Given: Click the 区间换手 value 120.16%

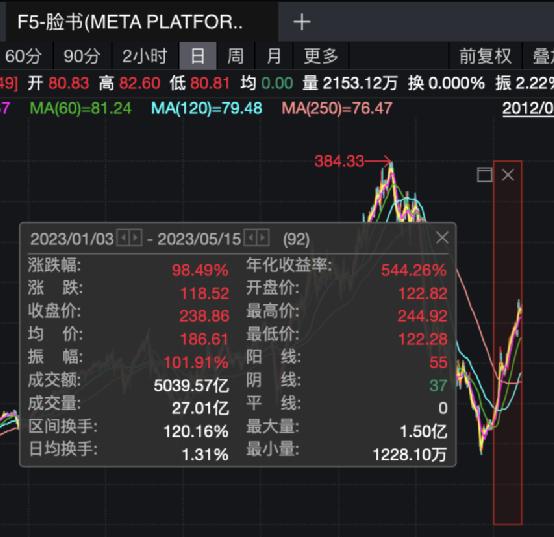Looking at the screenshot, I should click(196, 432).
